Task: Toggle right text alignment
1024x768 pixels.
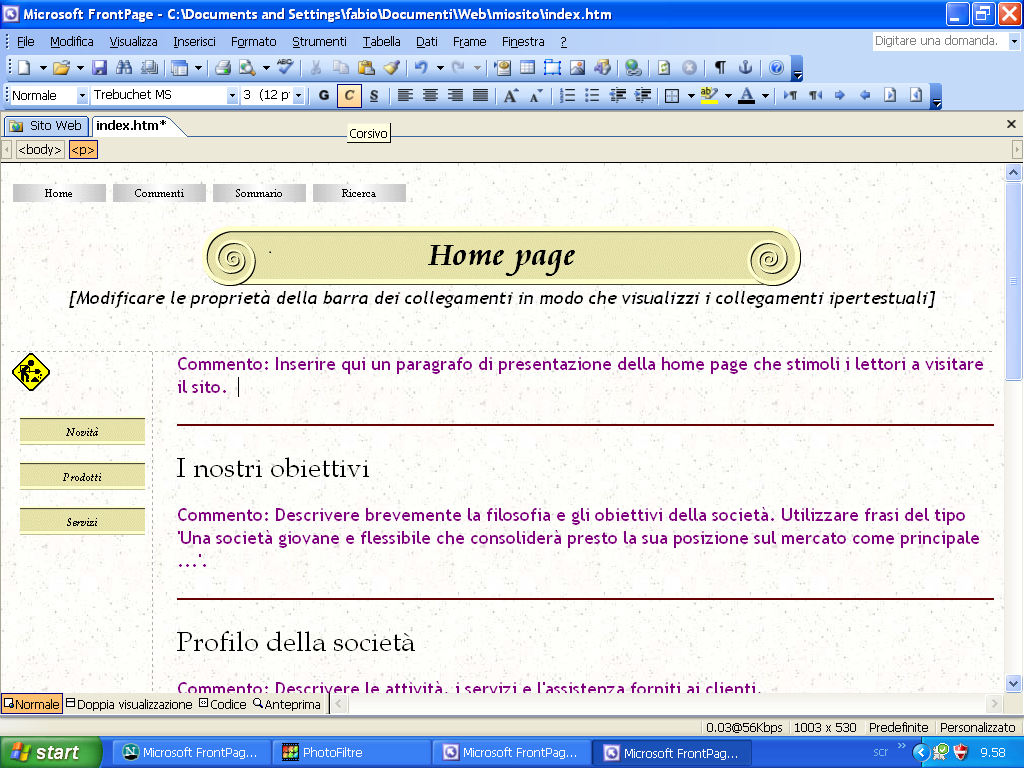Action: click(x=455, y=95)
